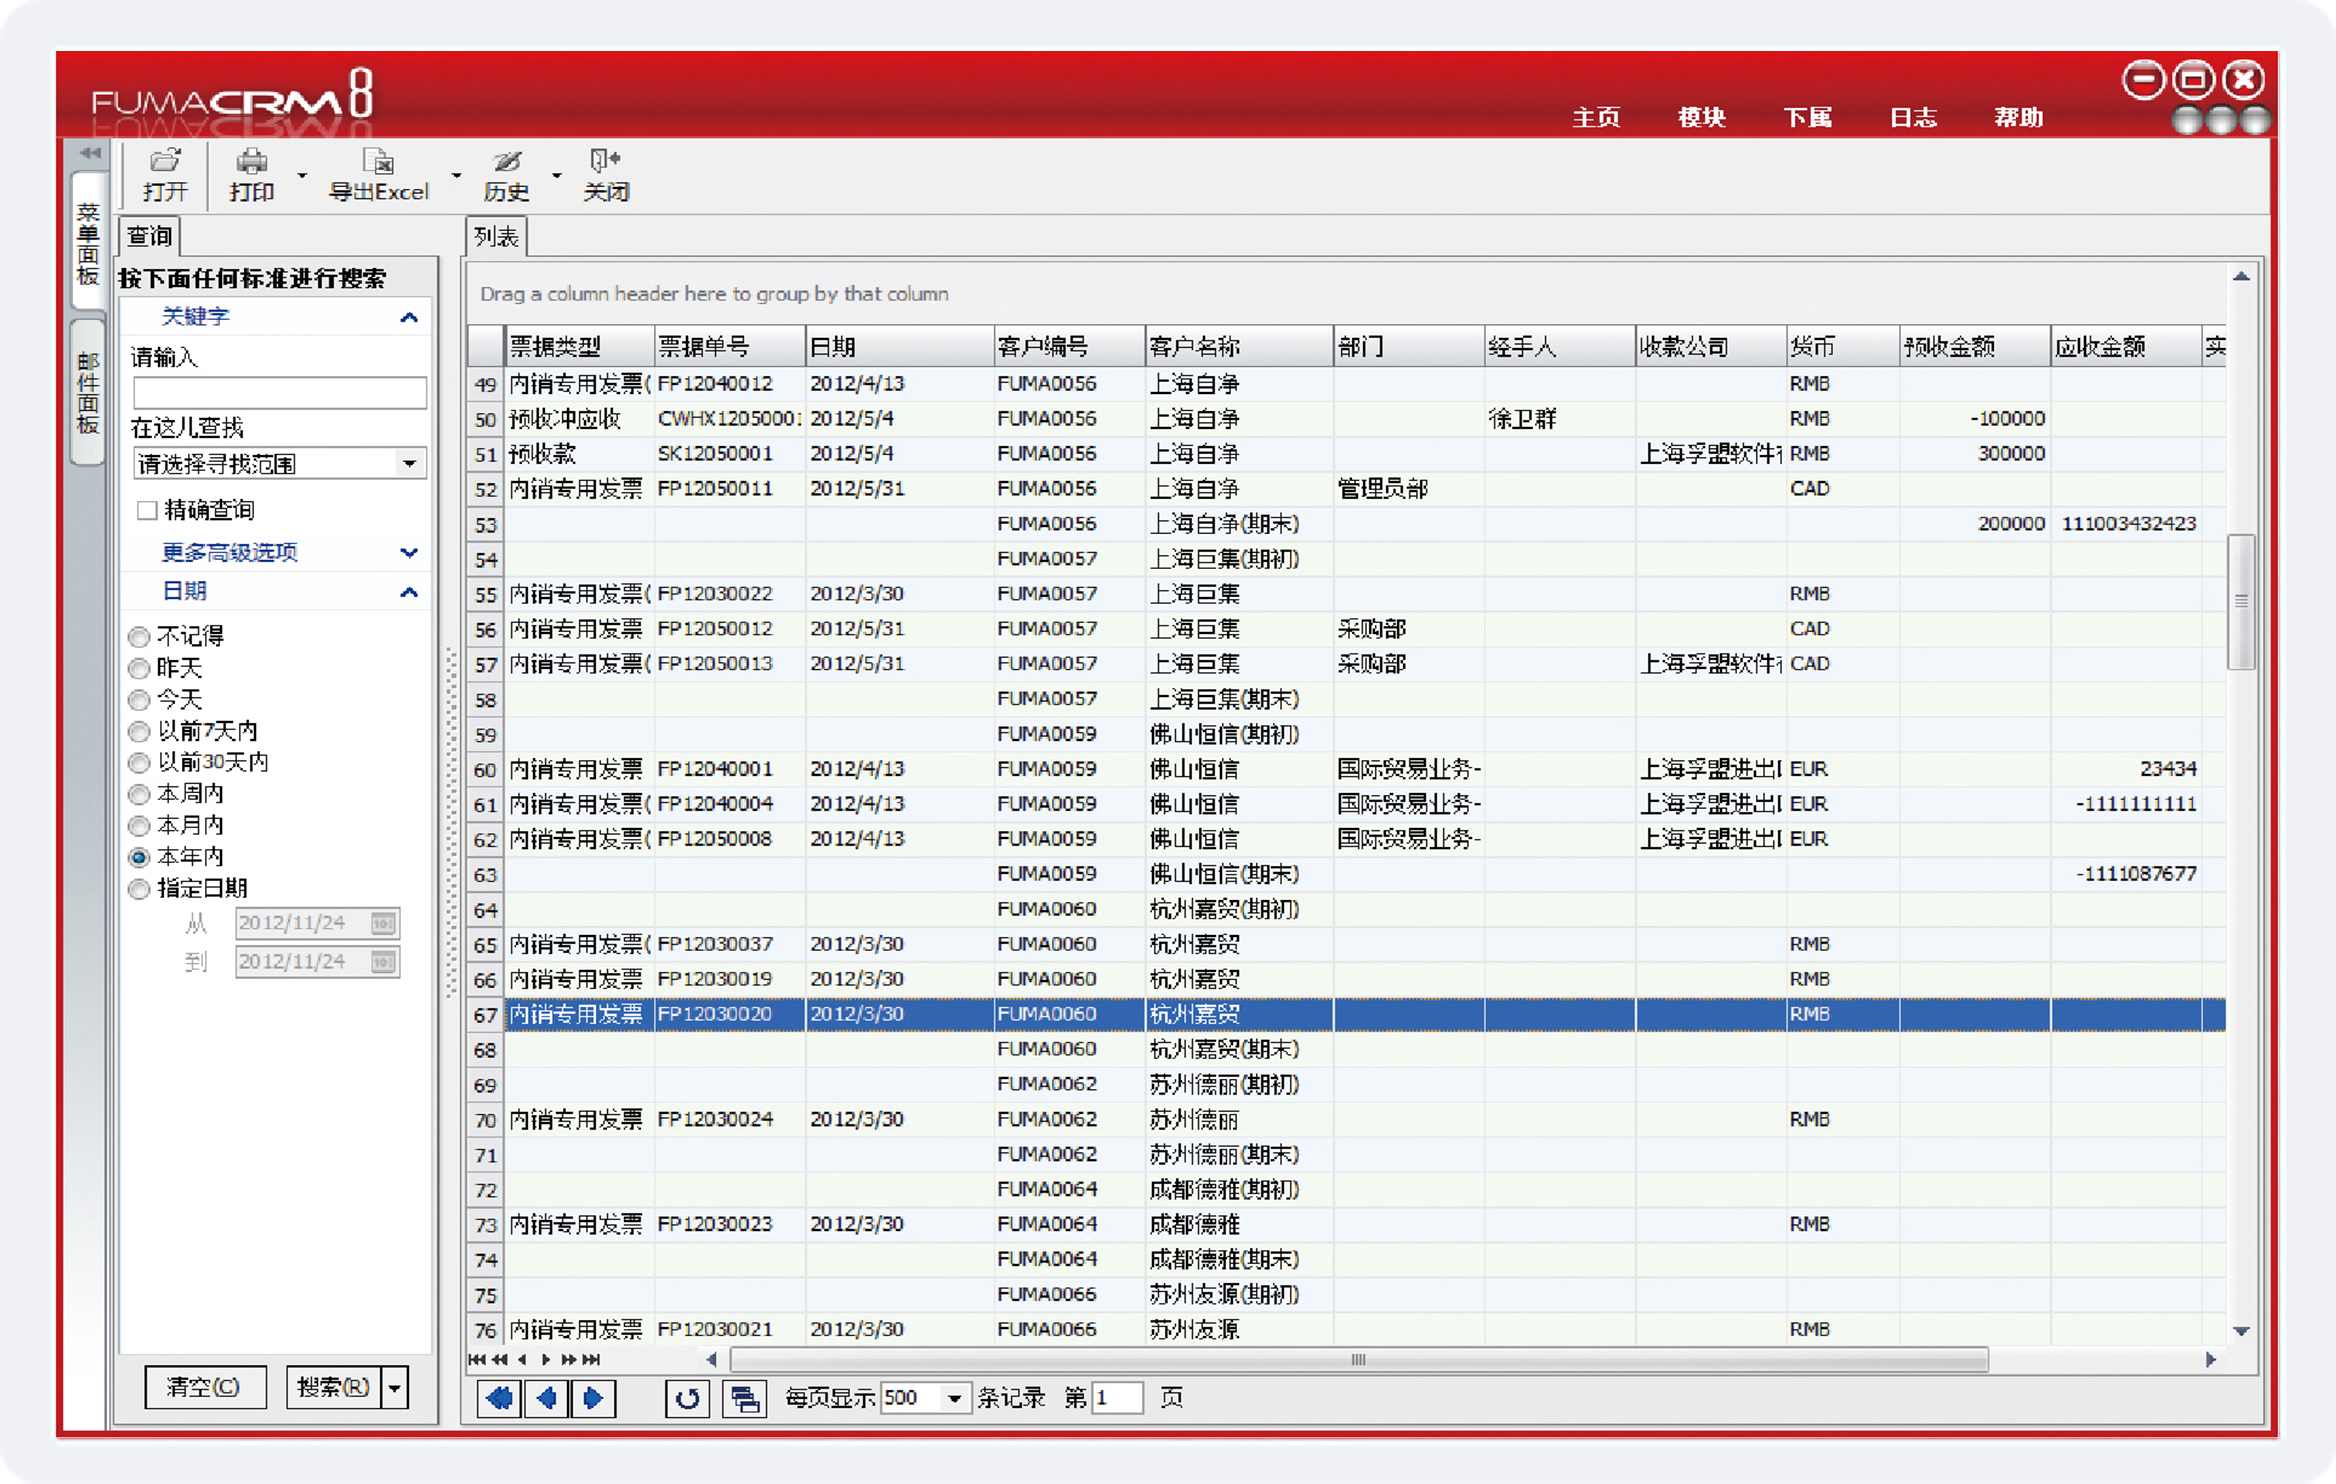Image resolution: width=2336 pixels, height=1484 pixels.
Task: Switch to the 列表 tab
Action: pos(496,237)
